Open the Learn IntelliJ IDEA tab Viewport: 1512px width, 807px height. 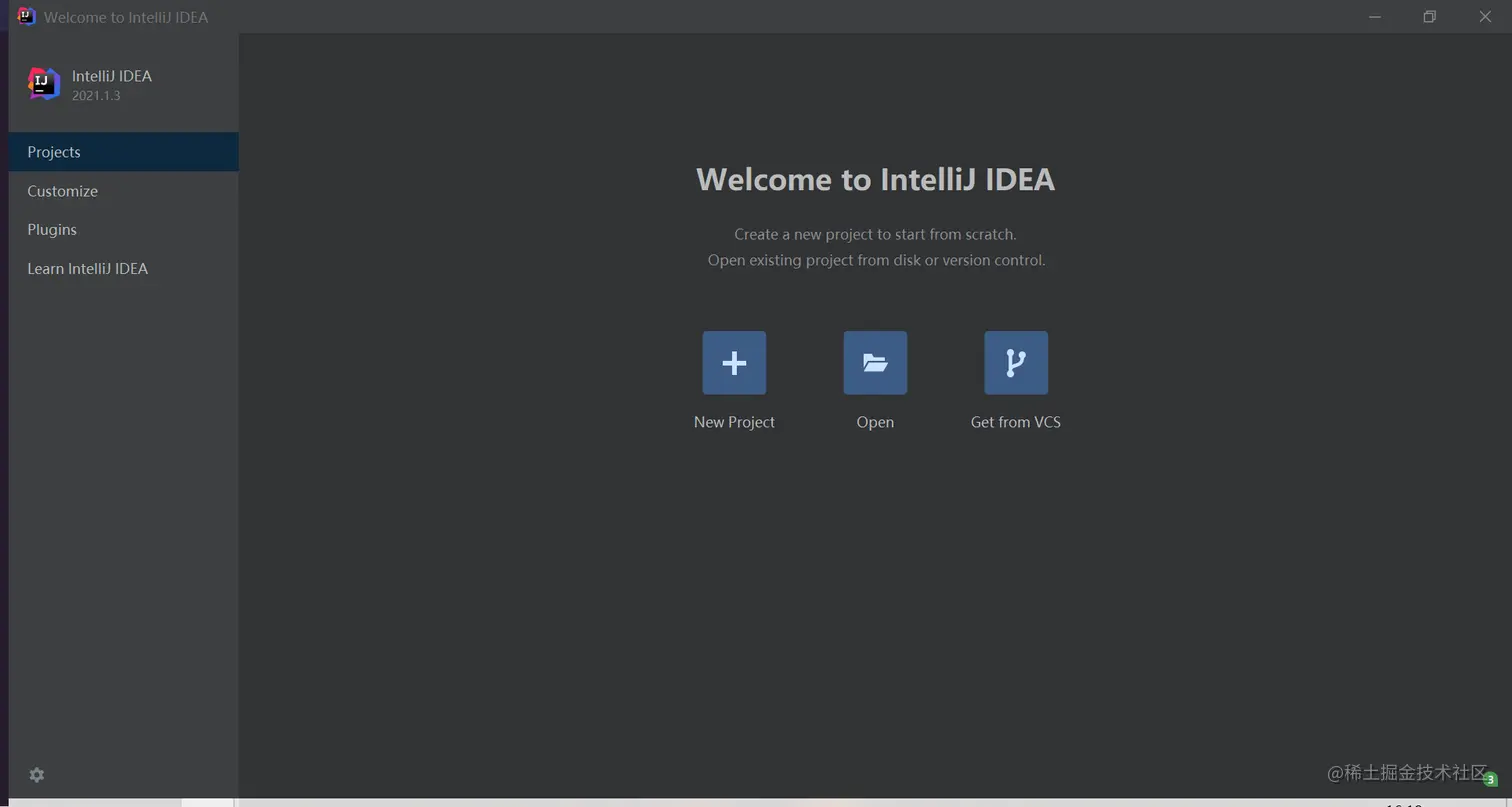pyautogui.click(x=124, y=268)
